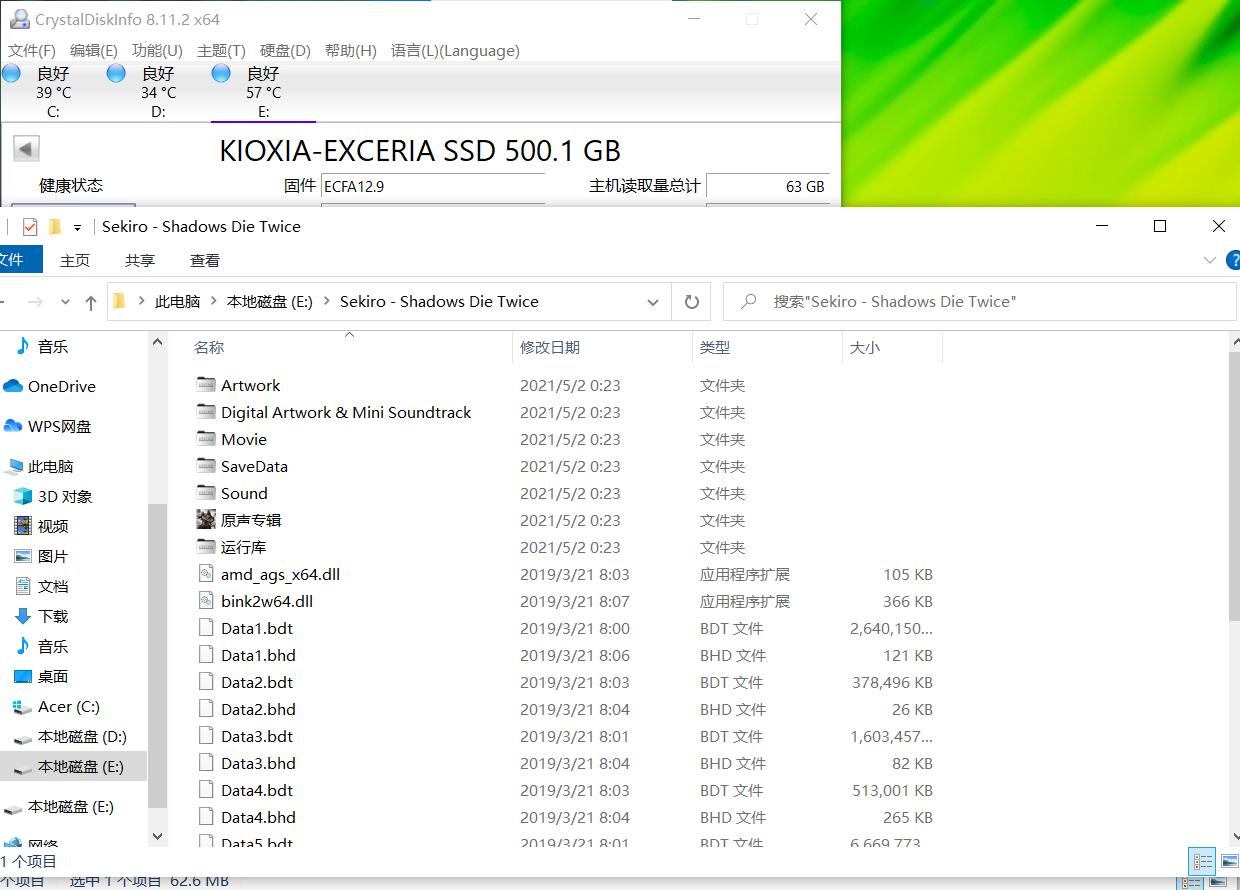The image size is (1240, 890).
Task: Expand the address bar history dropdown
Action: pos(653,302)
